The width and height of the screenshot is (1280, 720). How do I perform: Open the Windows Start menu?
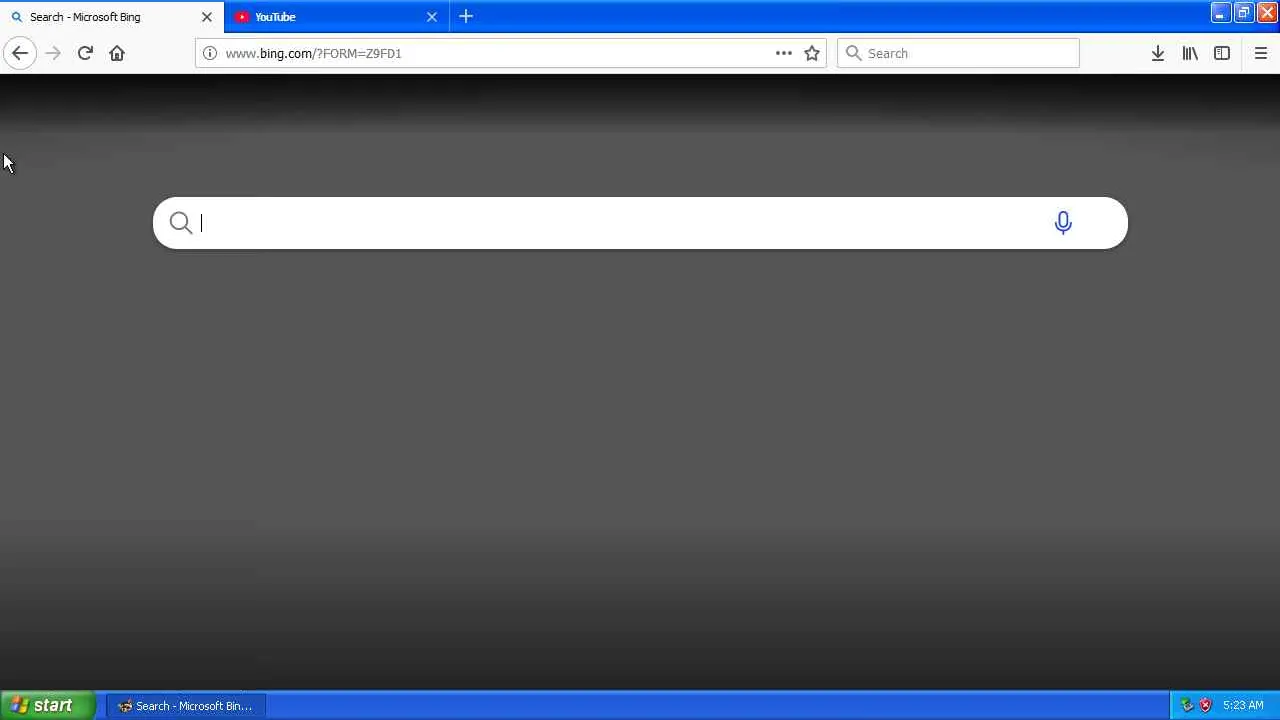click(x=48, y=706)
